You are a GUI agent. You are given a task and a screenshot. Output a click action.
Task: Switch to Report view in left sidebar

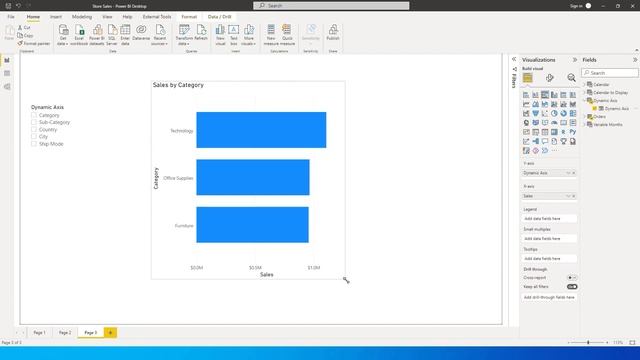(x=7, y=60)
